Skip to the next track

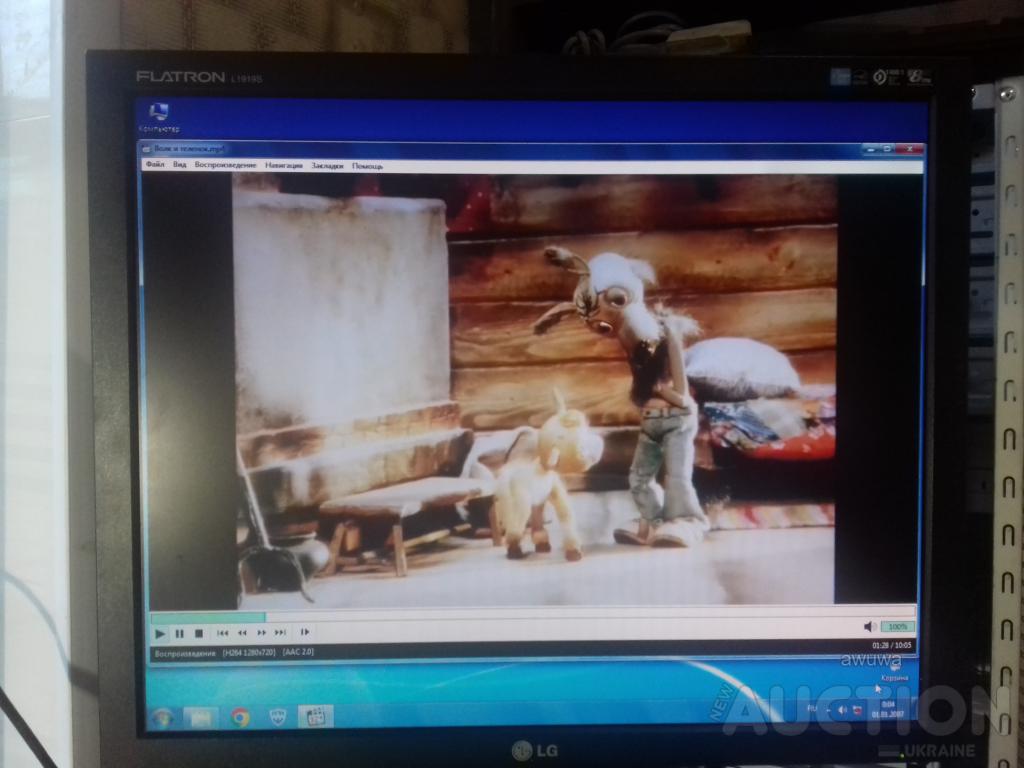[x=280, y=633]
